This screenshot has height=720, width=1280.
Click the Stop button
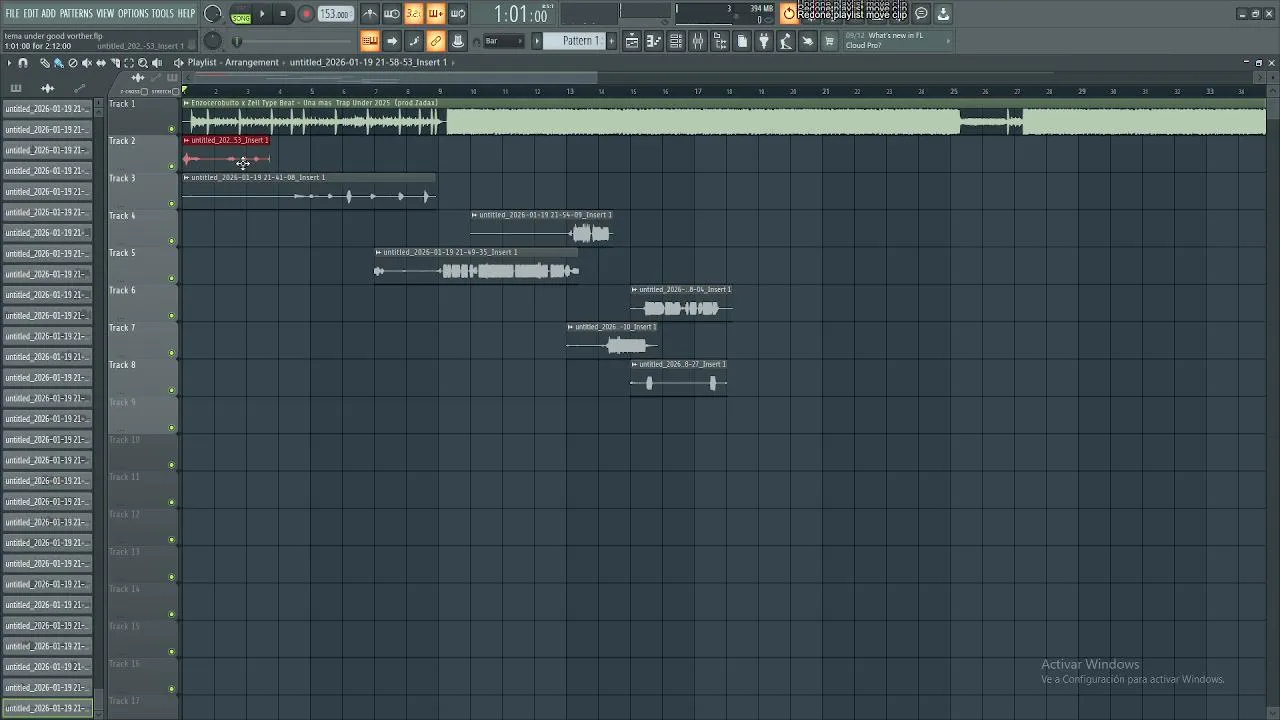(283, 13)
